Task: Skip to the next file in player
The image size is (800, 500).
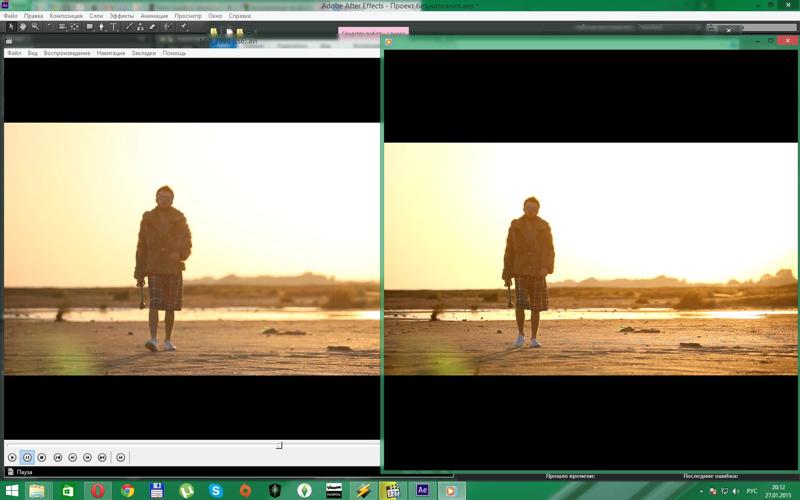Action: [102, 457]
